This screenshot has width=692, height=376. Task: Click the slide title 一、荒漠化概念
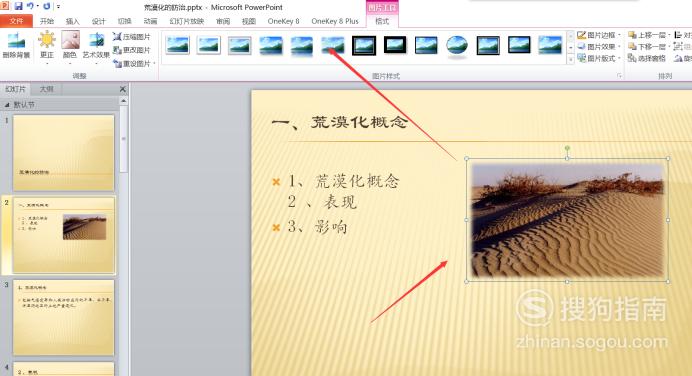click(339, 122)
